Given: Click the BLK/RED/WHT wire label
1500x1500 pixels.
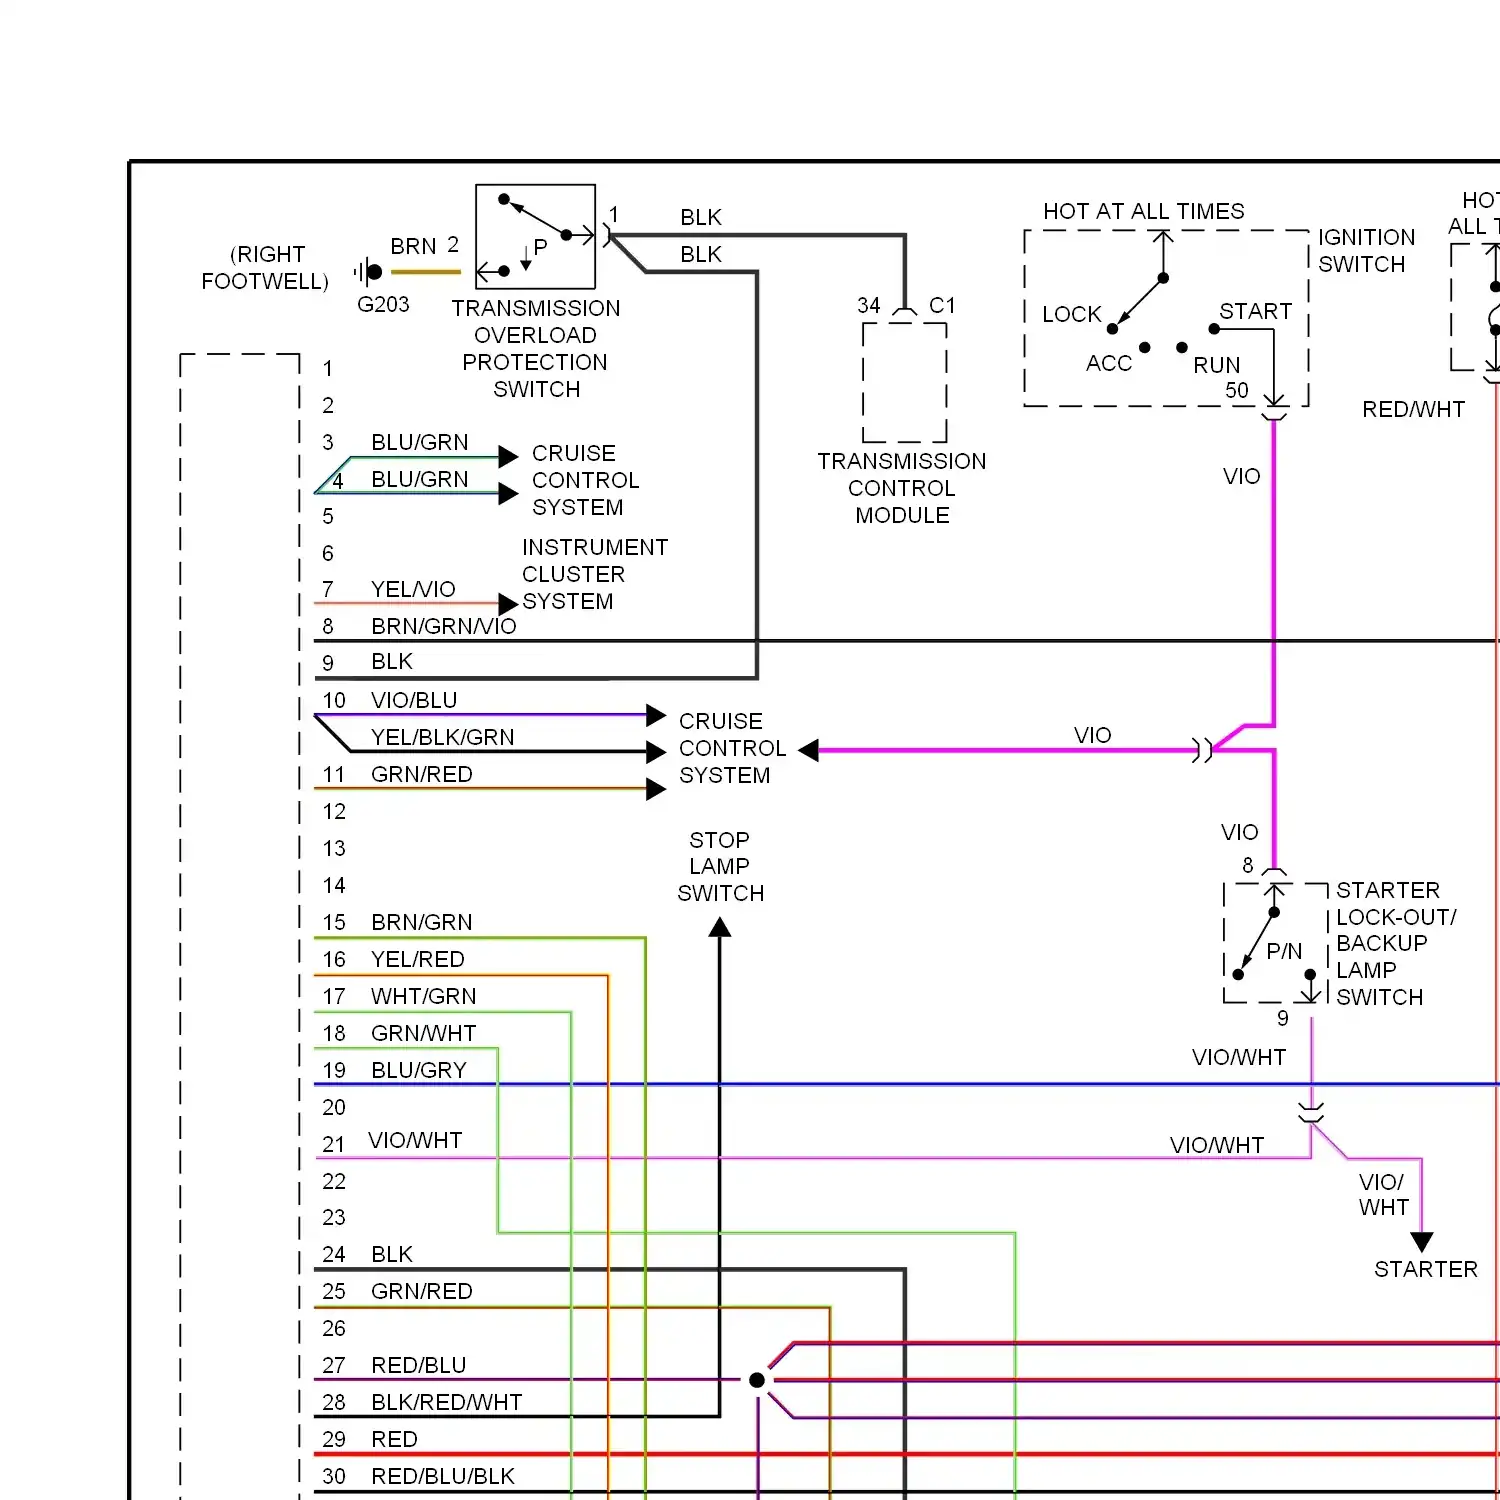Looking at the screenshot, I should point(447,1402).
